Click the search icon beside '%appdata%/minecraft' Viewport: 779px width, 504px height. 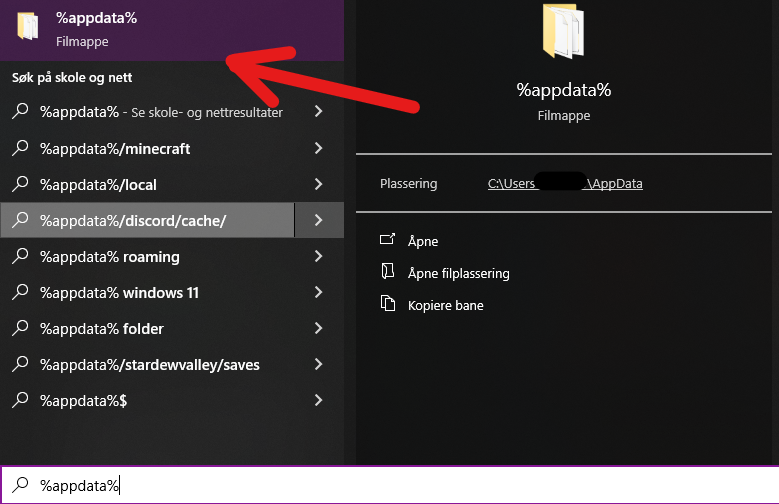coord(20,148)
